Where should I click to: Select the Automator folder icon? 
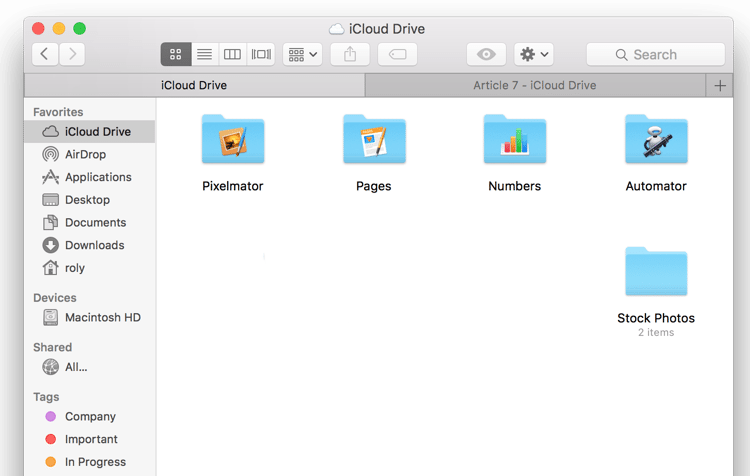click(656, 139)
